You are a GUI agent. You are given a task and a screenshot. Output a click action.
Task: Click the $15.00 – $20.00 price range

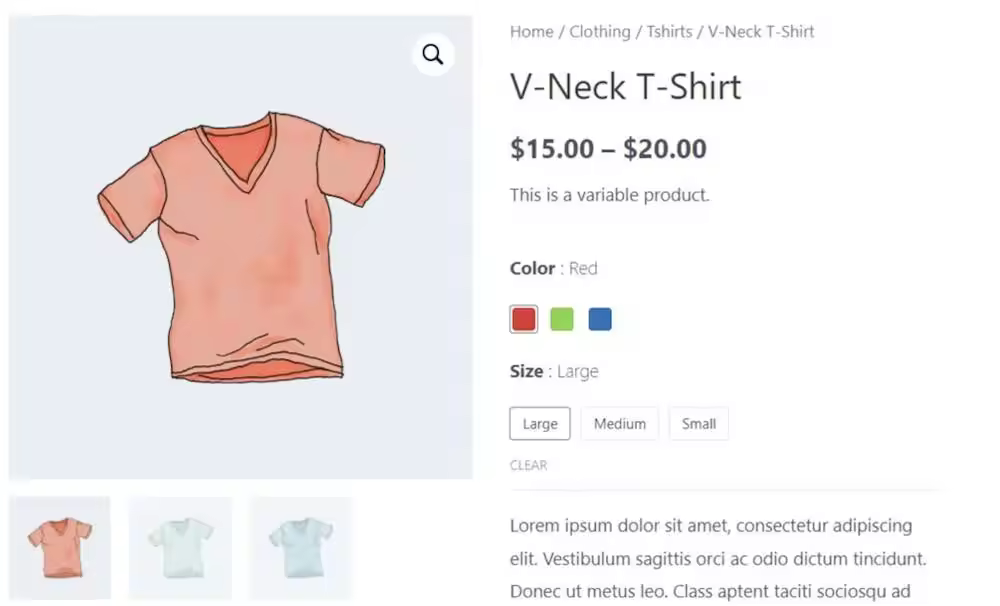(x=608, y=149)
